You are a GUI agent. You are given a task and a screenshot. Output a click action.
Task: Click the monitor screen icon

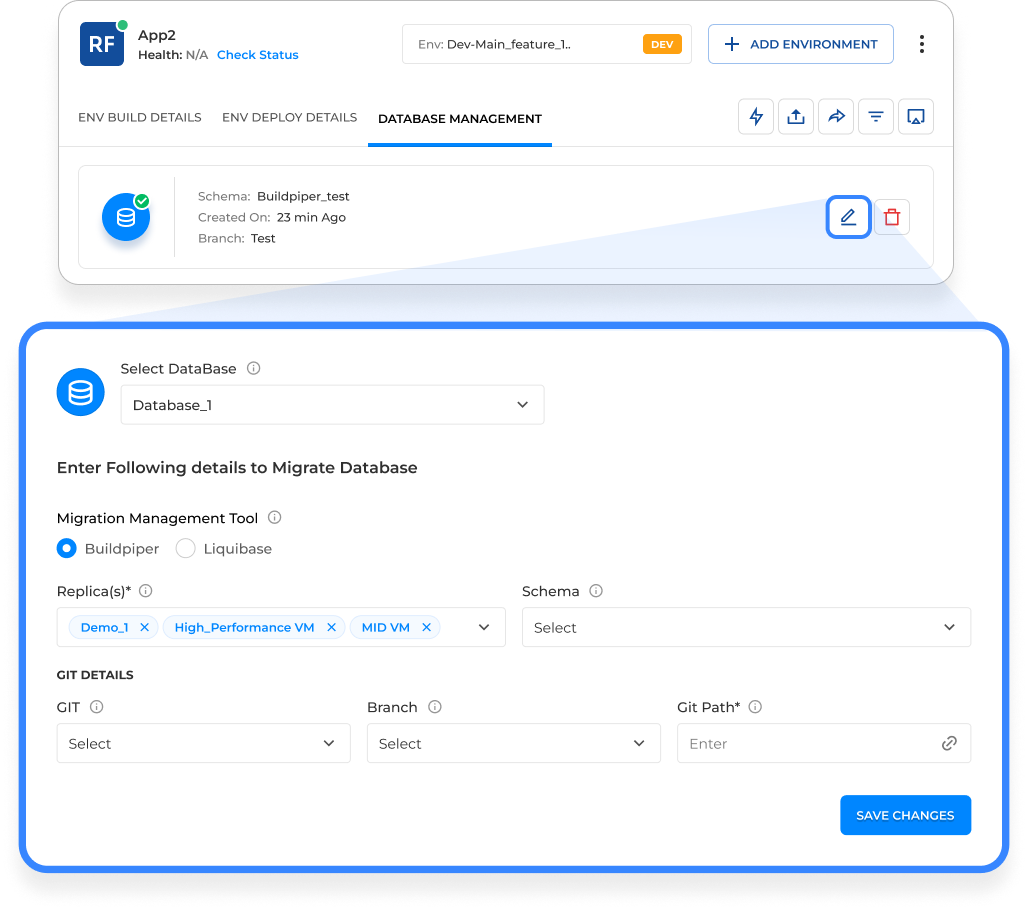pyautogui.click(x=915, y=117)
